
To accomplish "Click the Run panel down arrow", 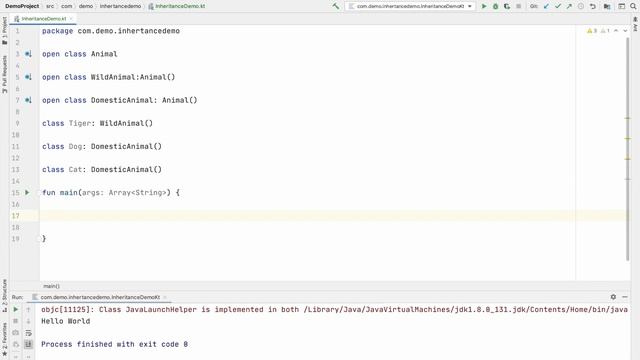I will click(x=28, y=321).
